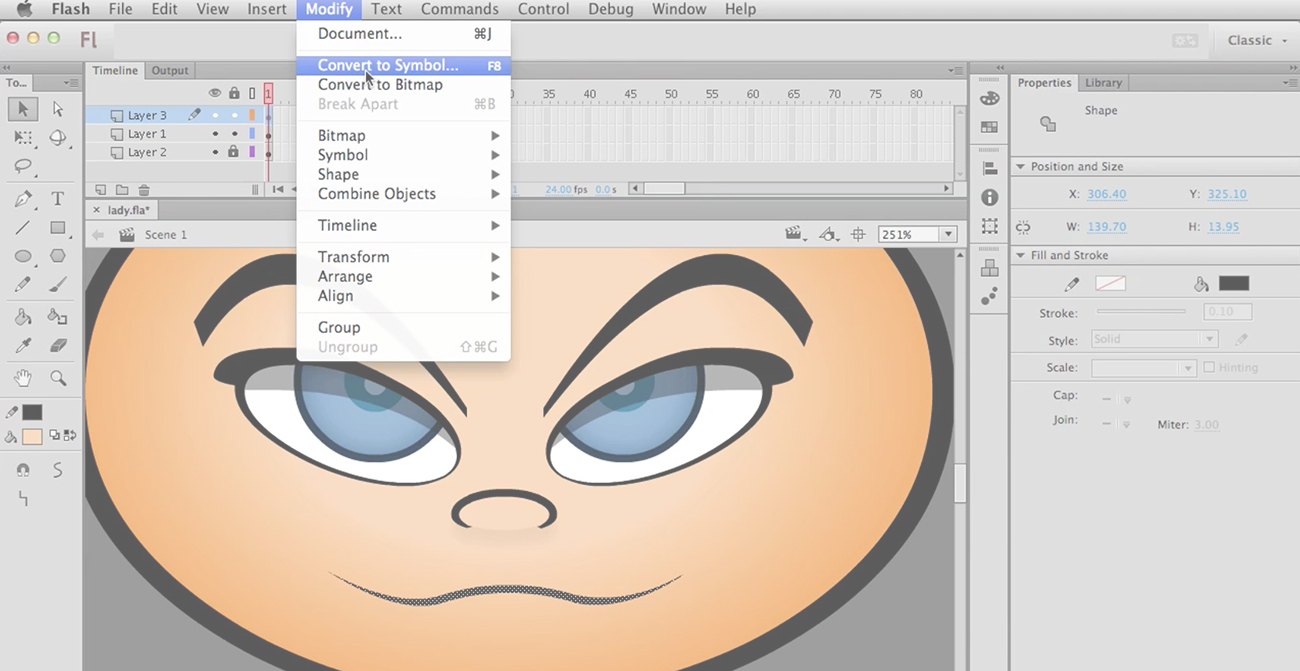1300x671 pixels.
Task: Select the Eyedropper tool
Action: pyautogui.click(x=23, y=345)
